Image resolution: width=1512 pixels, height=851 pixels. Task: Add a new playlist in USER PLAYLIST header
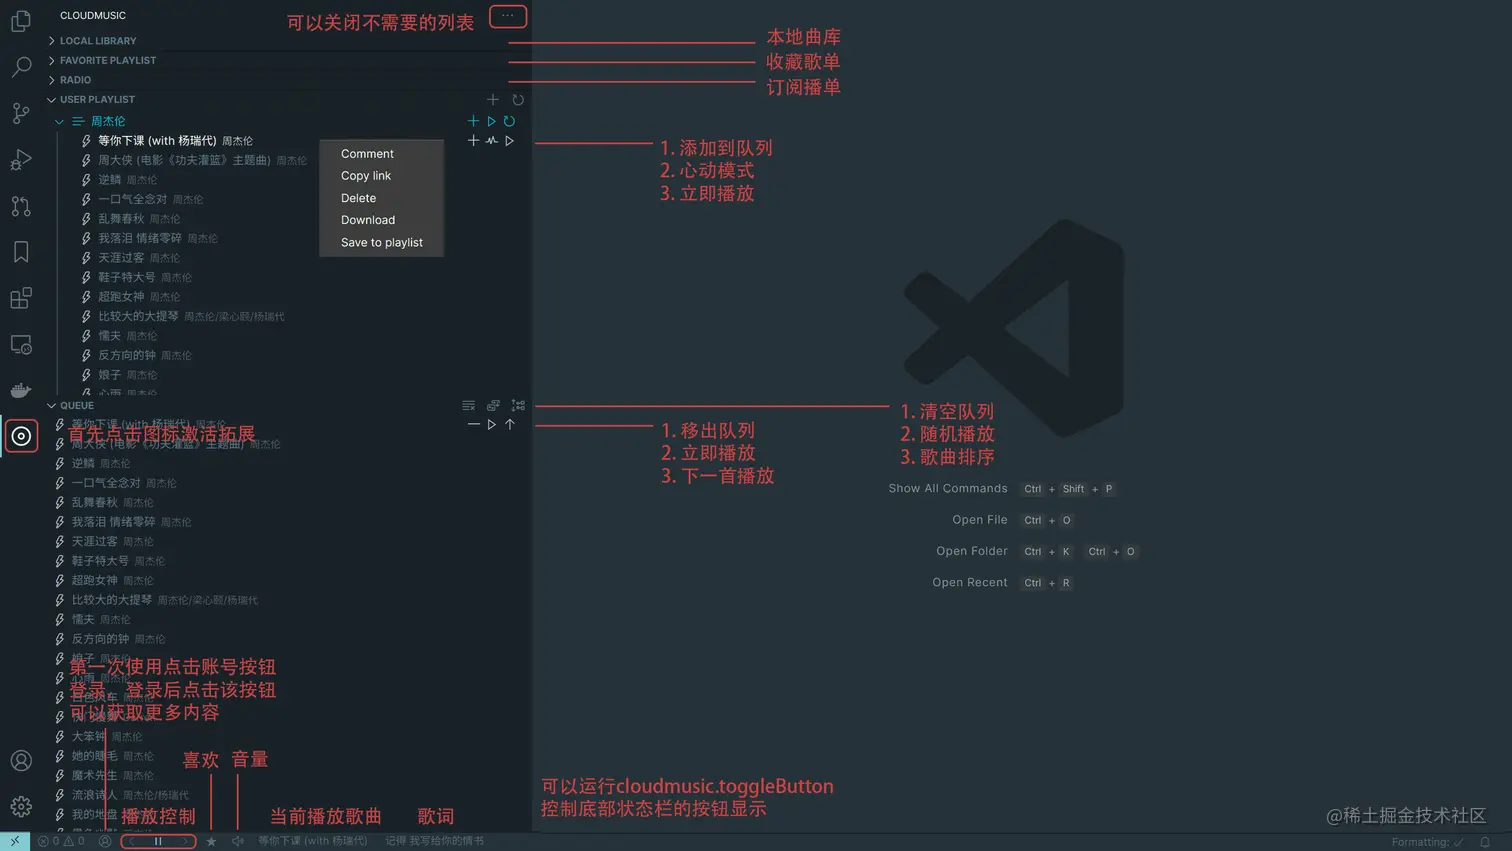[492, 100]
